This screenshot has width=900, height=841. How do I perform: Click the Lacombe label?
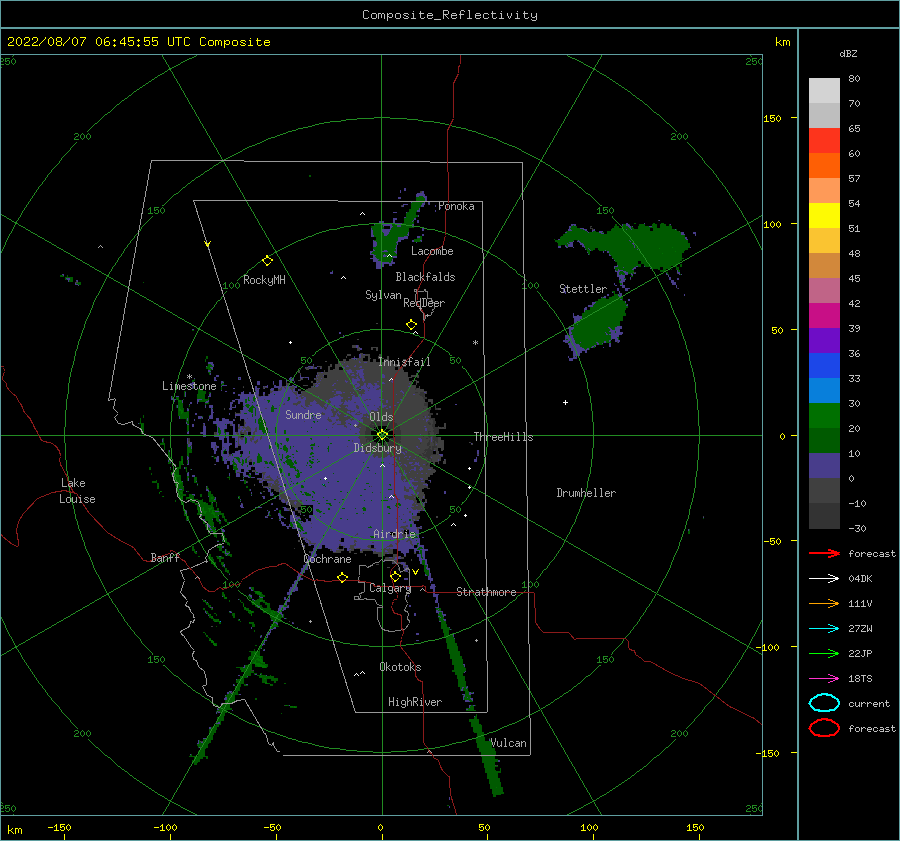tap(432, 251)
